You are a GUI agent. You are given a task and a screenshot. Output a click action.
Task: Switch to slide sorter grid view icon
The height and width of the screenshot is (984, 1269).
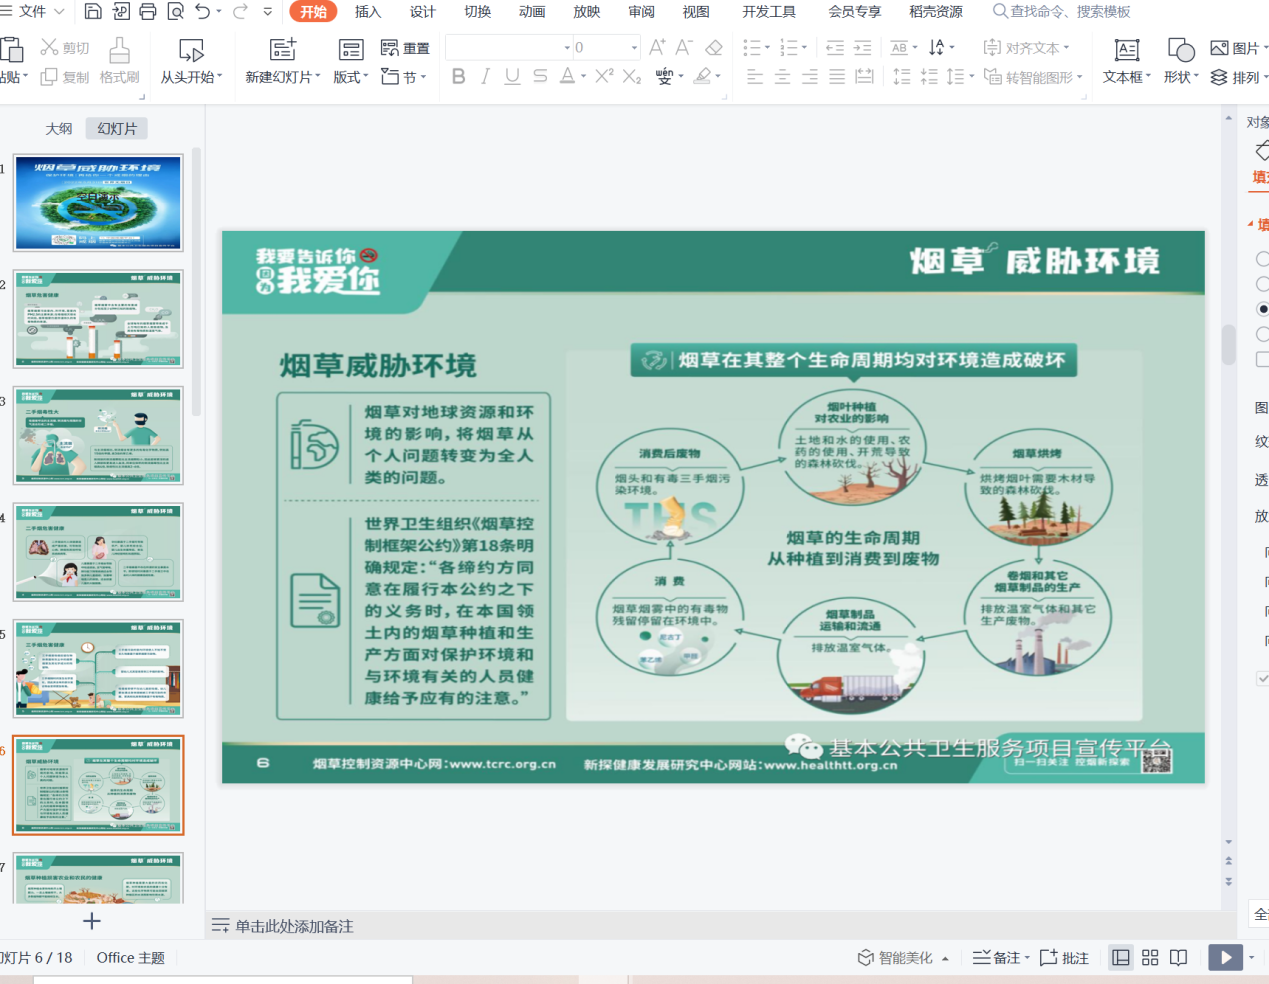coord(1150,958)
